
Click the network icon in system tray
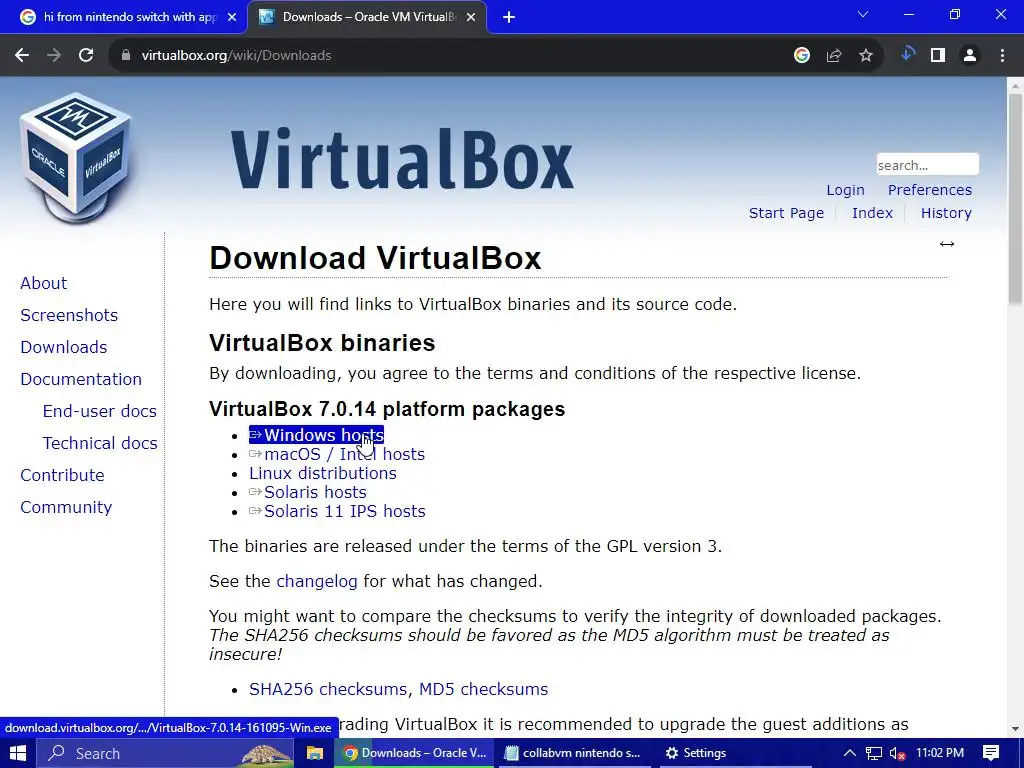coord(874,754)
